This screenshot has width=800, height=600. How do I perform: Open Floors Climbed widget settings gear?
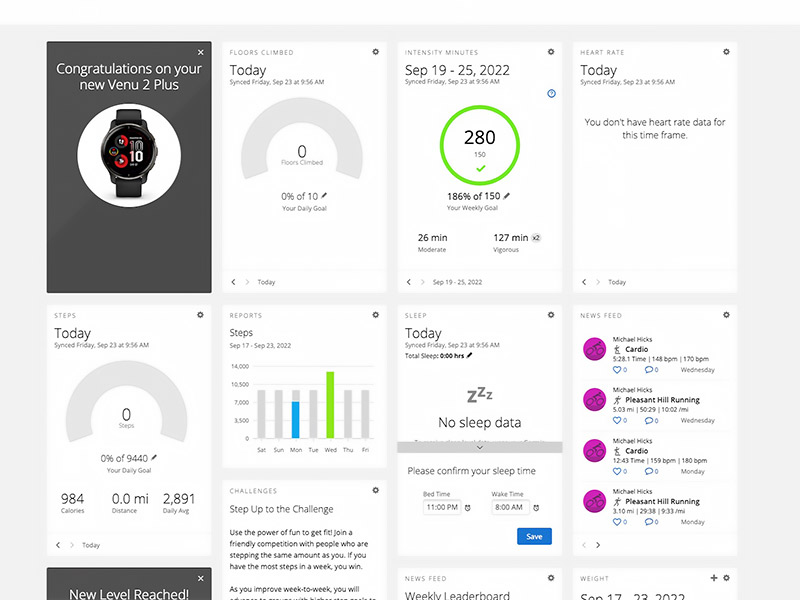pos(376,52)
